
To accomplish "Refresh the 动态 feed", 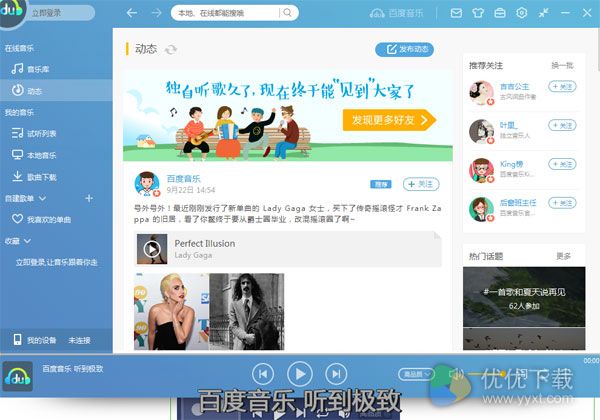I will click(171, 49).
